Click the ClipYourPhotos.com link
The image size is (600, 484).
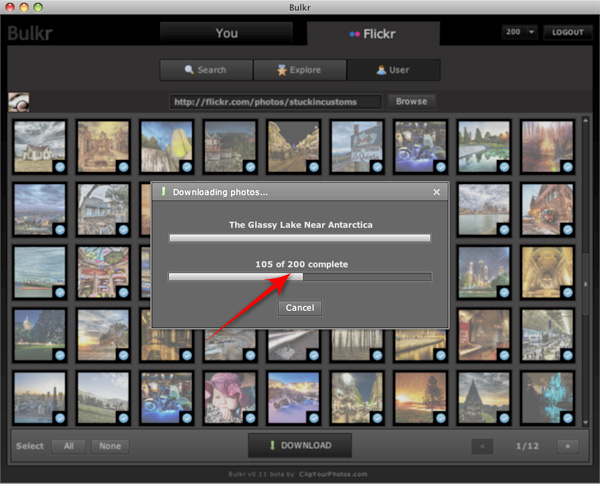click(333, 474)
